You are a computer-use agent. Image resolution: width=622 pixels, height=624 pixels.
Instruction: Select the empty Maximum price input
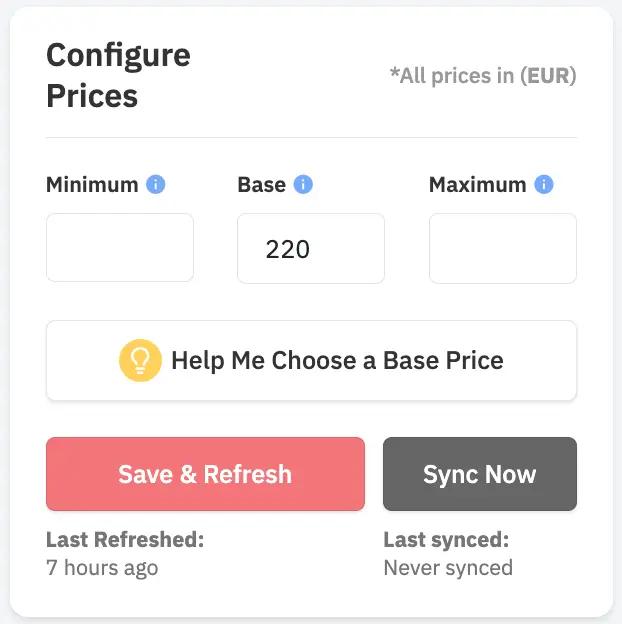pos(503,248)
